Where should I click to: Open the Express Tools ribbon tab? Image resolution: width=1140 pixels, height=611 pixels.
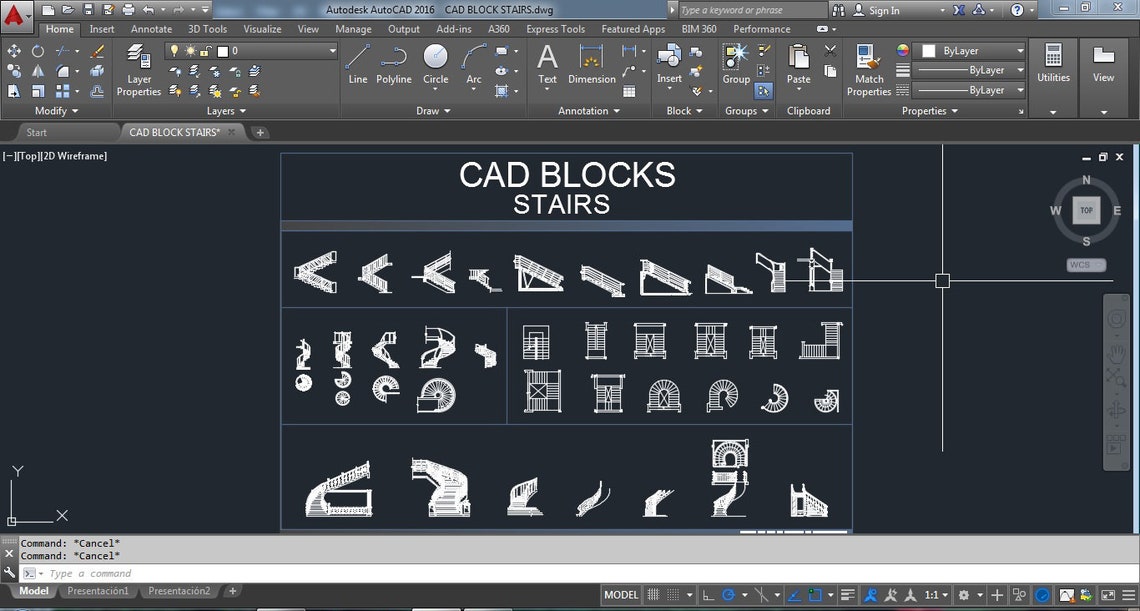(x=555, y=29)
